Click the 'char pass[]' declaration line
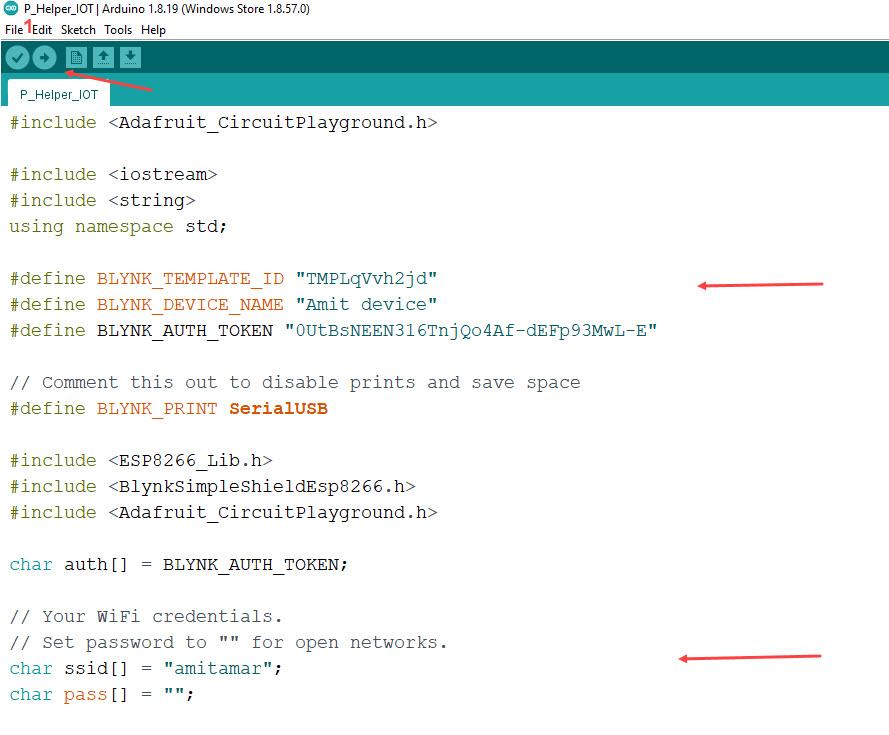This screenshot has height=735, width=889. (x=102, y=695)
